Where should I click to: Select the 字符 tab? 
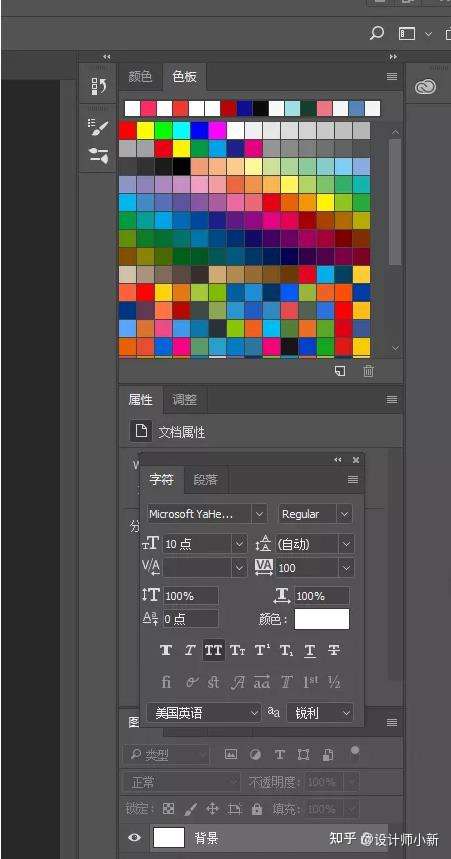pyautogui.click(x=161, y=480)
